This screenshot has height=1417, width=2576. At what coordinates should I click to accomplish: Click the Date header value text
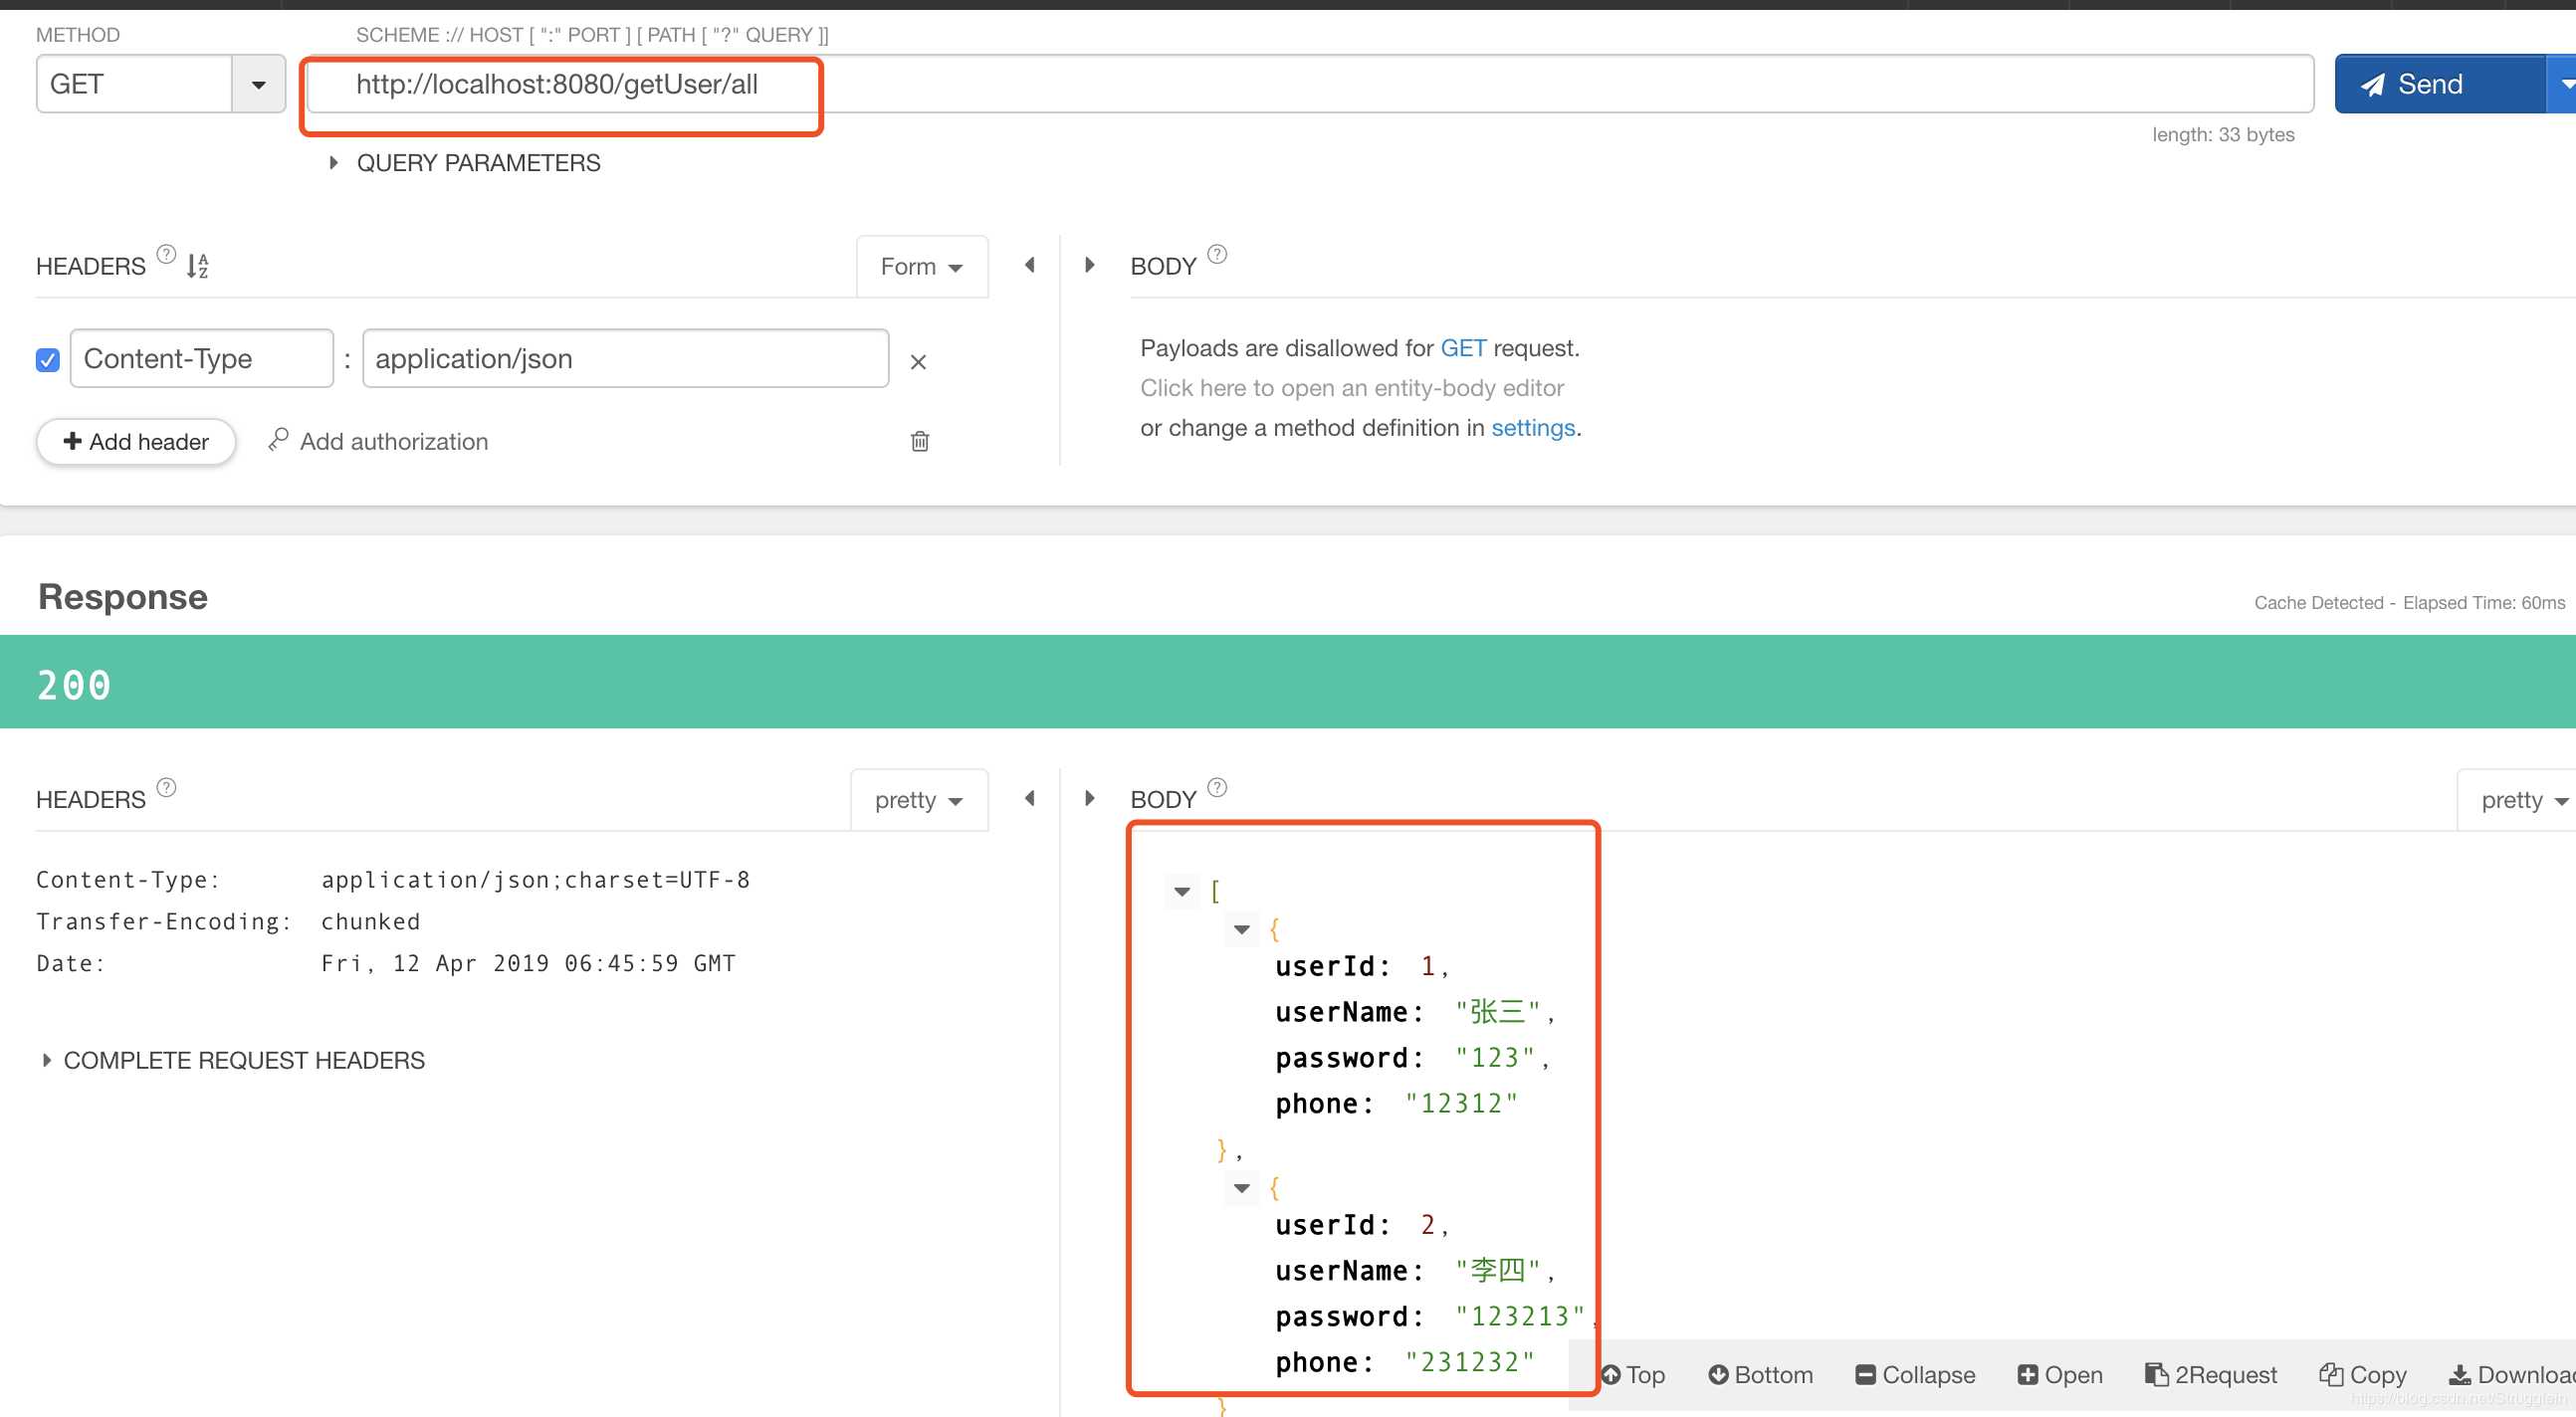528,964
